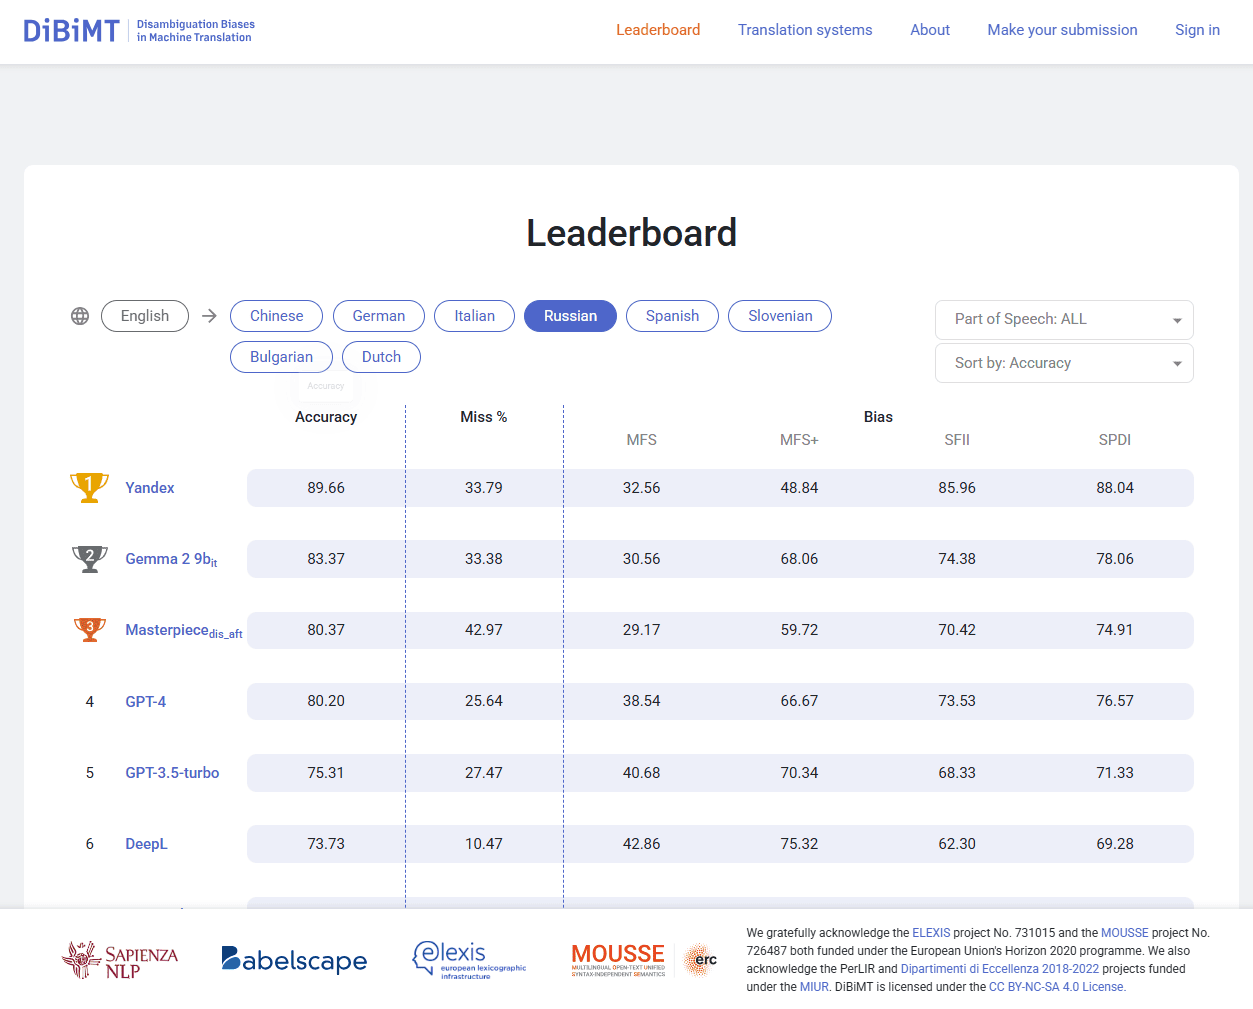Open Dipartimenti di Eccellenza 2018-2022 link
The image size is (1253, 1009).
point(1000,969)
